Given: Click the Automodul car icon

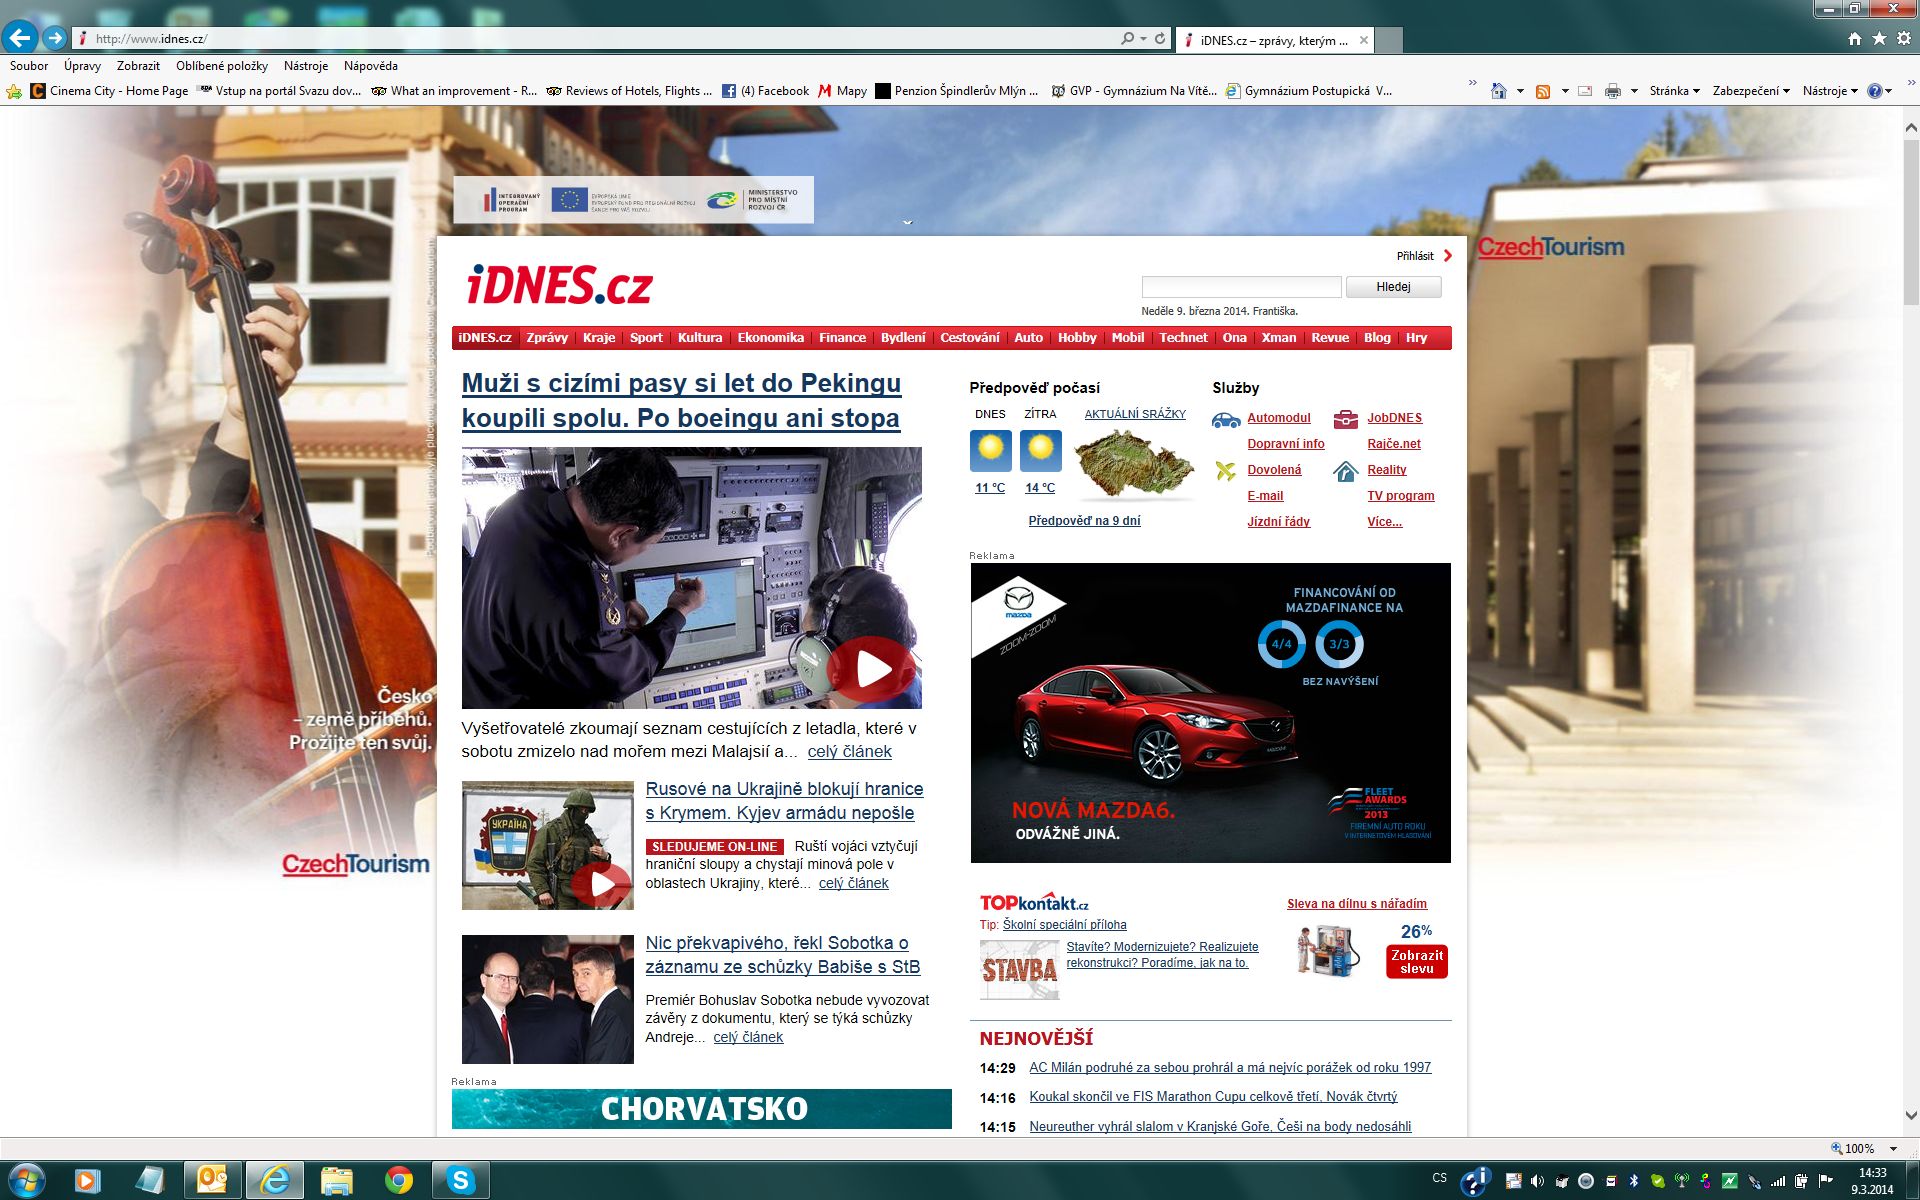Looking at the screenshot, I should coord(1226,419).
